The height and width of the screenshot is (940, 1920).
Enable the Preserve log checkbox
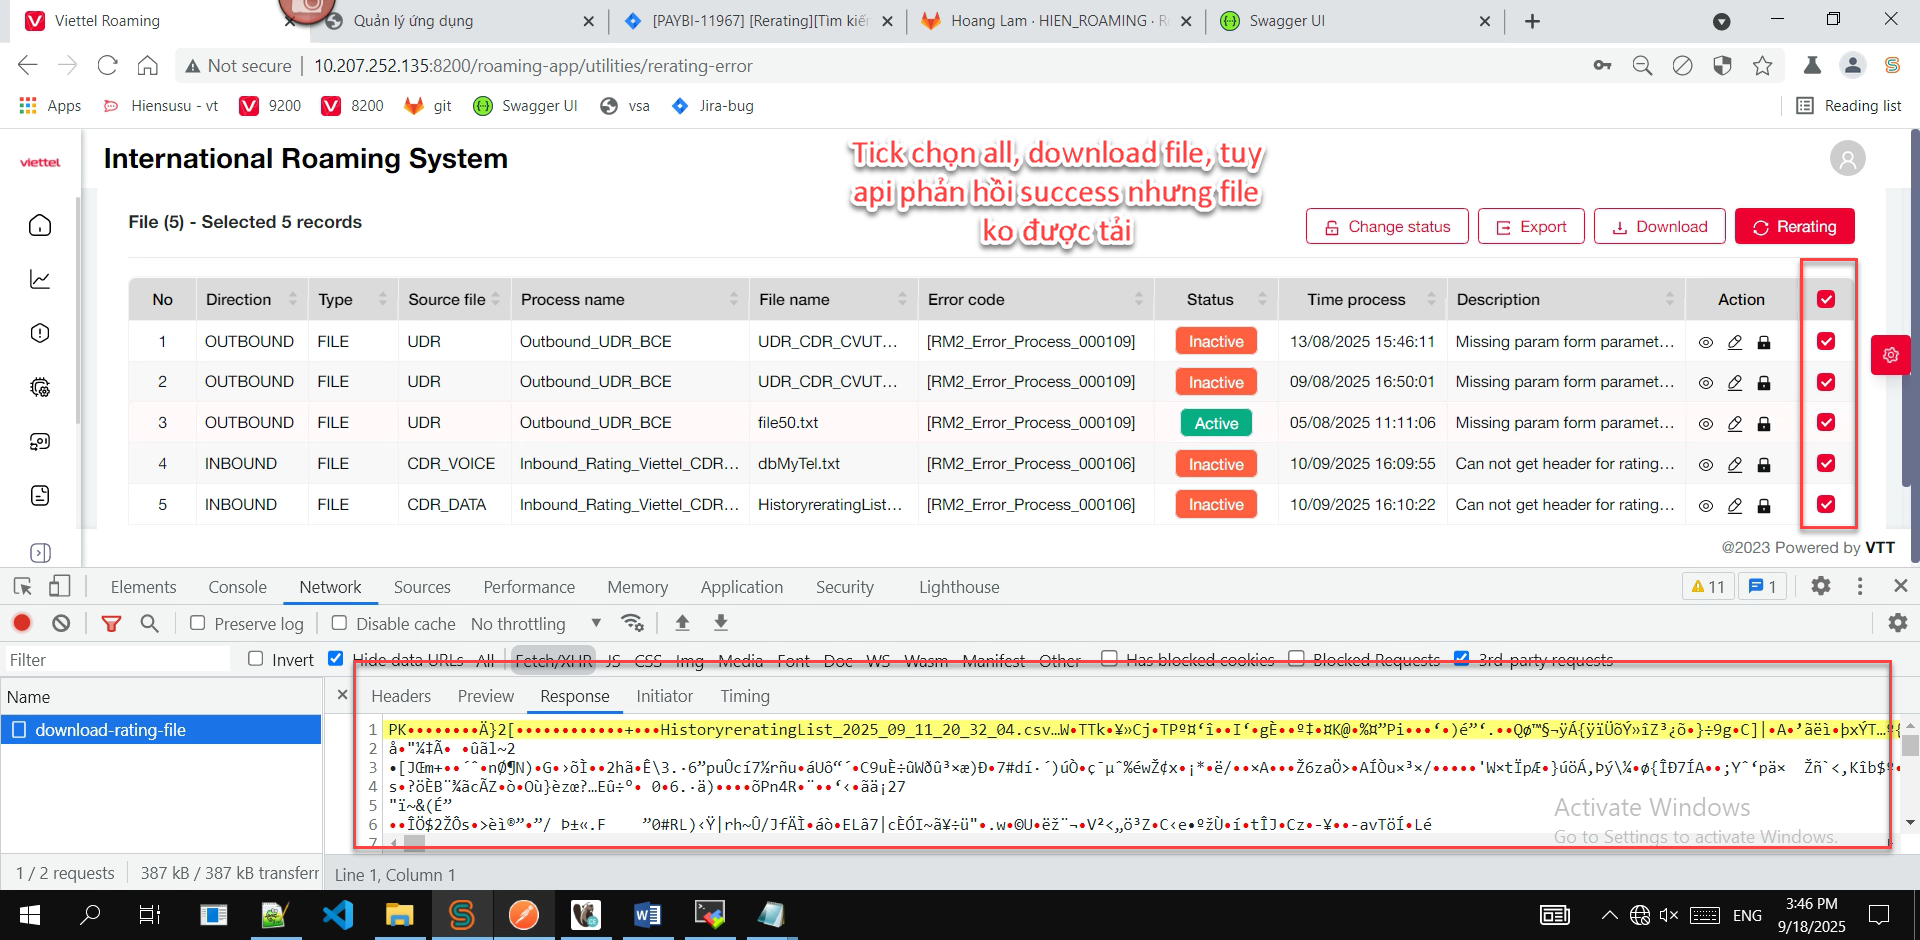click(198, 623)
